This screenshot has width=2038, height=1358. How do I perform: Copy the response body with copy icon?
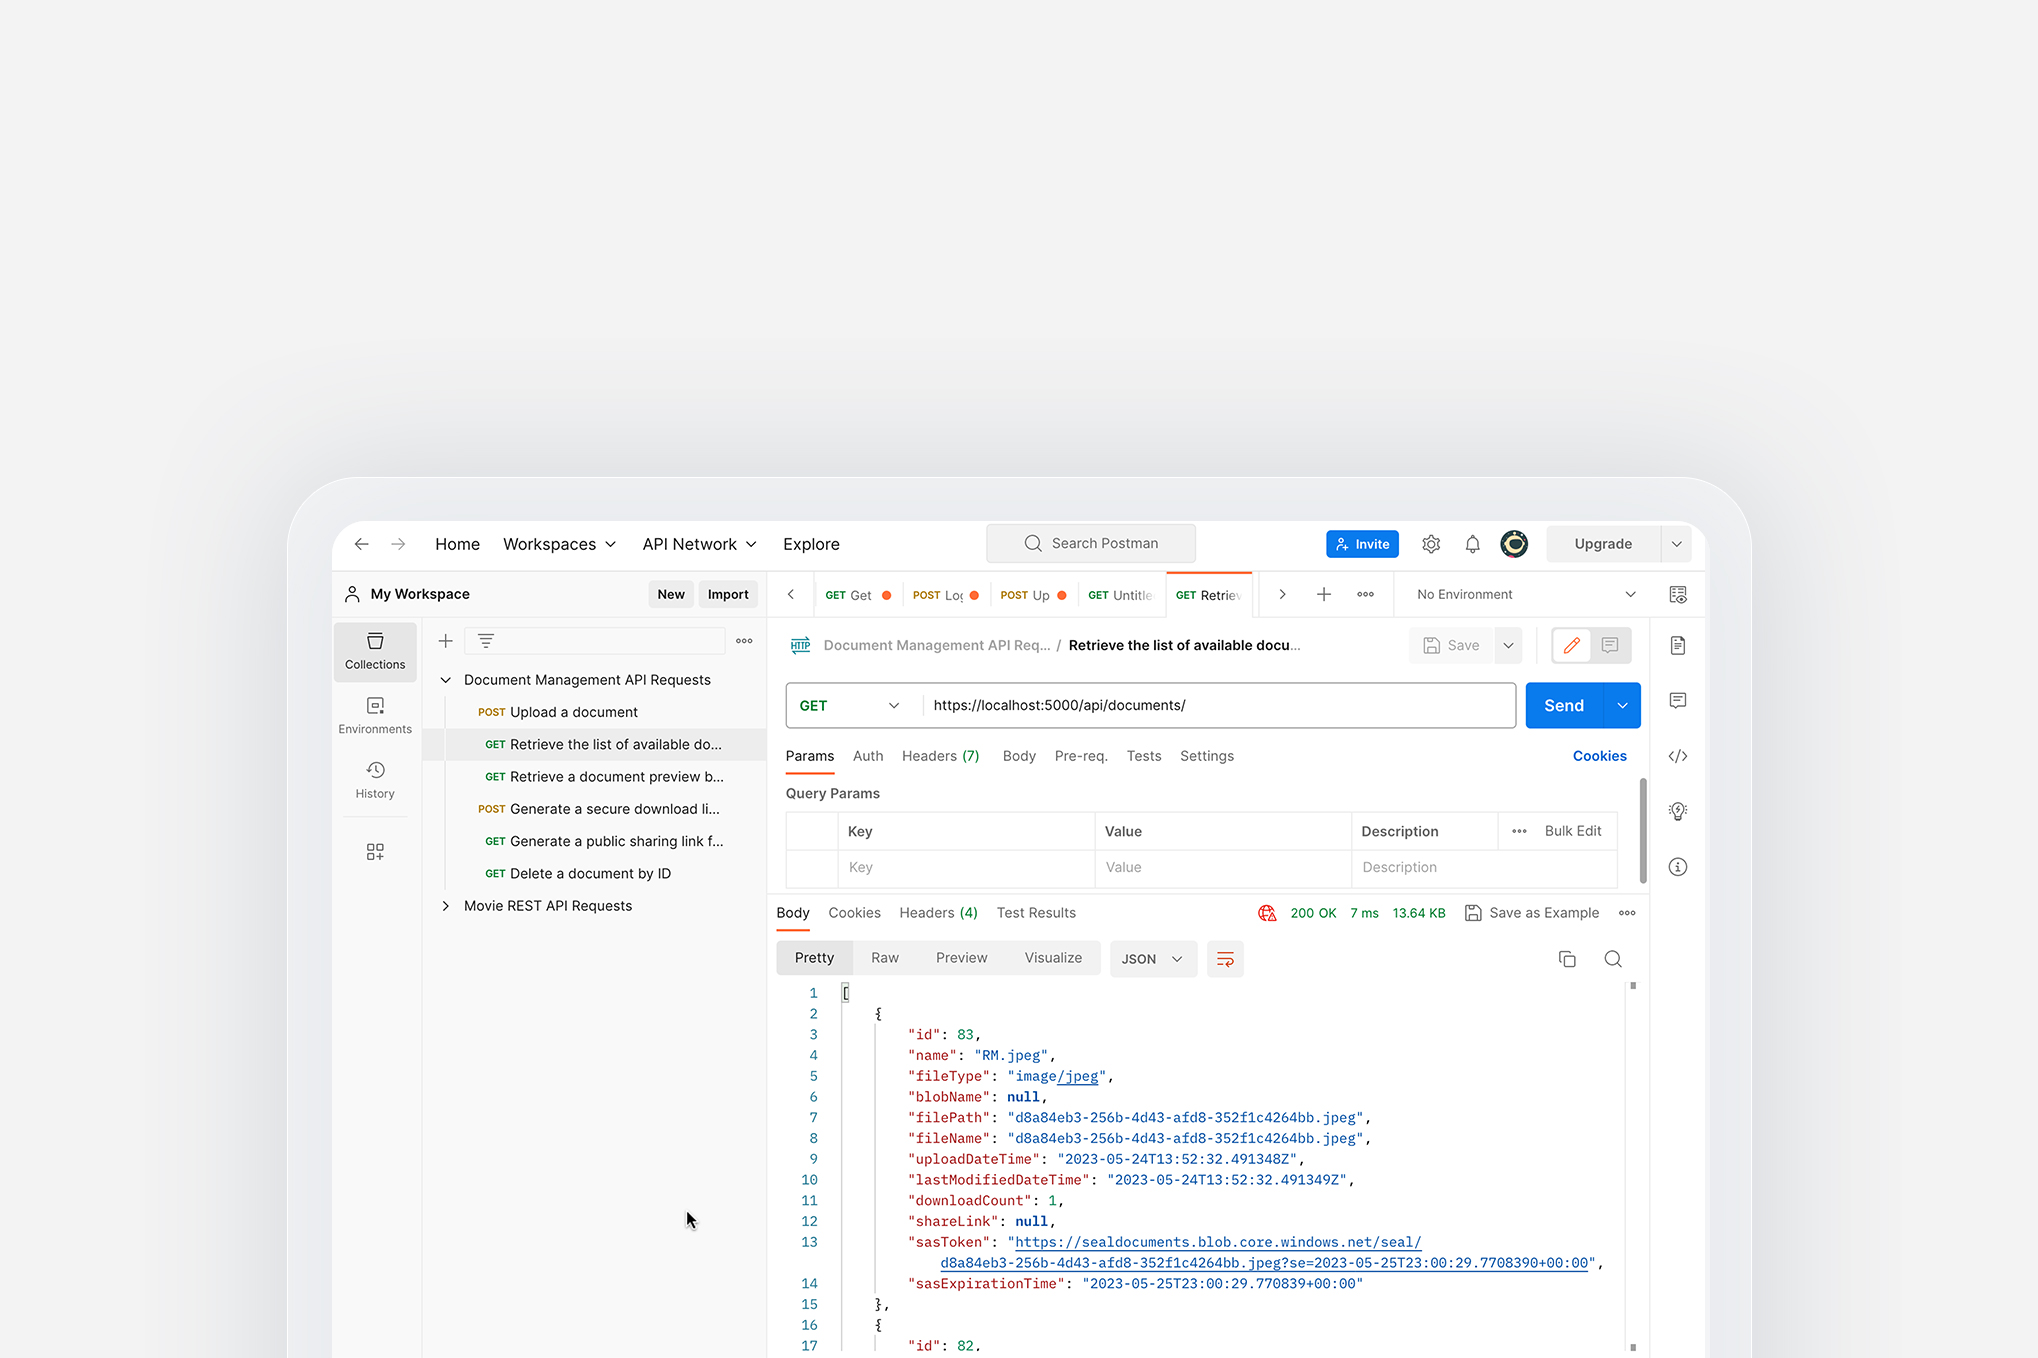(x=1567, y=959)
